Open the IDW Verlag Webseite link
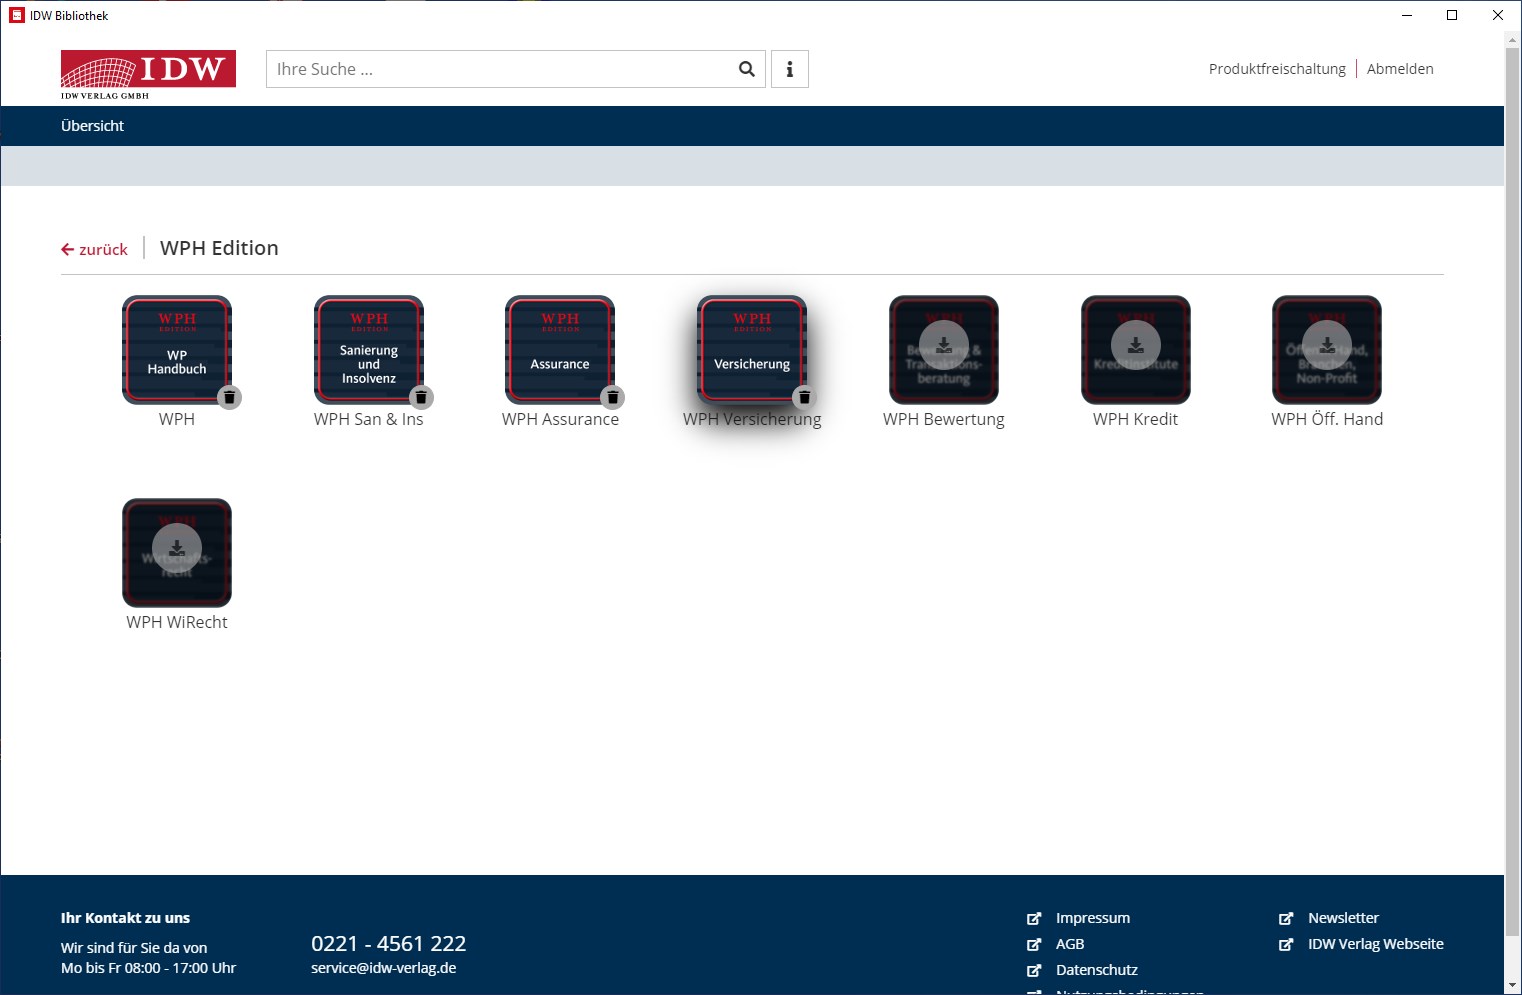The width and height of the screenshot is (1522, 995). coord(1376,944)
